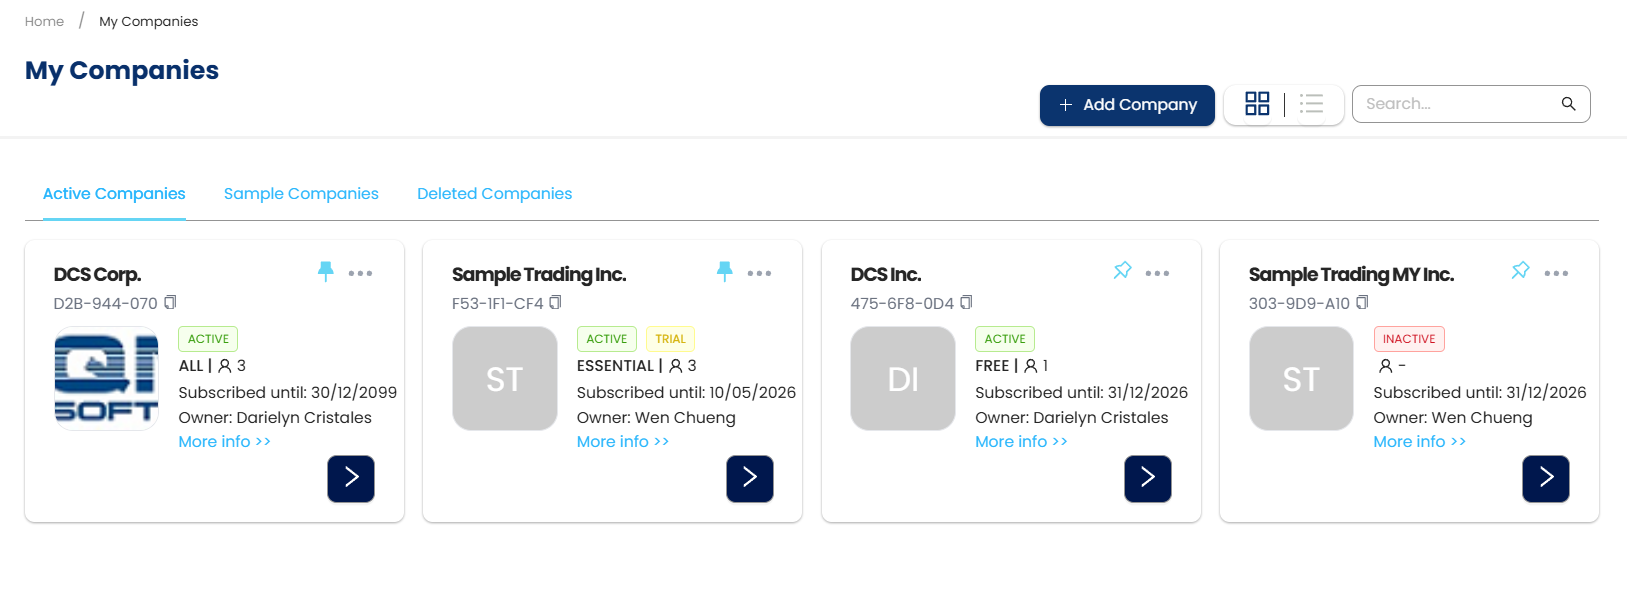Switch to list view layout
The image size is (1627, 591).
tap(1311, 104)
